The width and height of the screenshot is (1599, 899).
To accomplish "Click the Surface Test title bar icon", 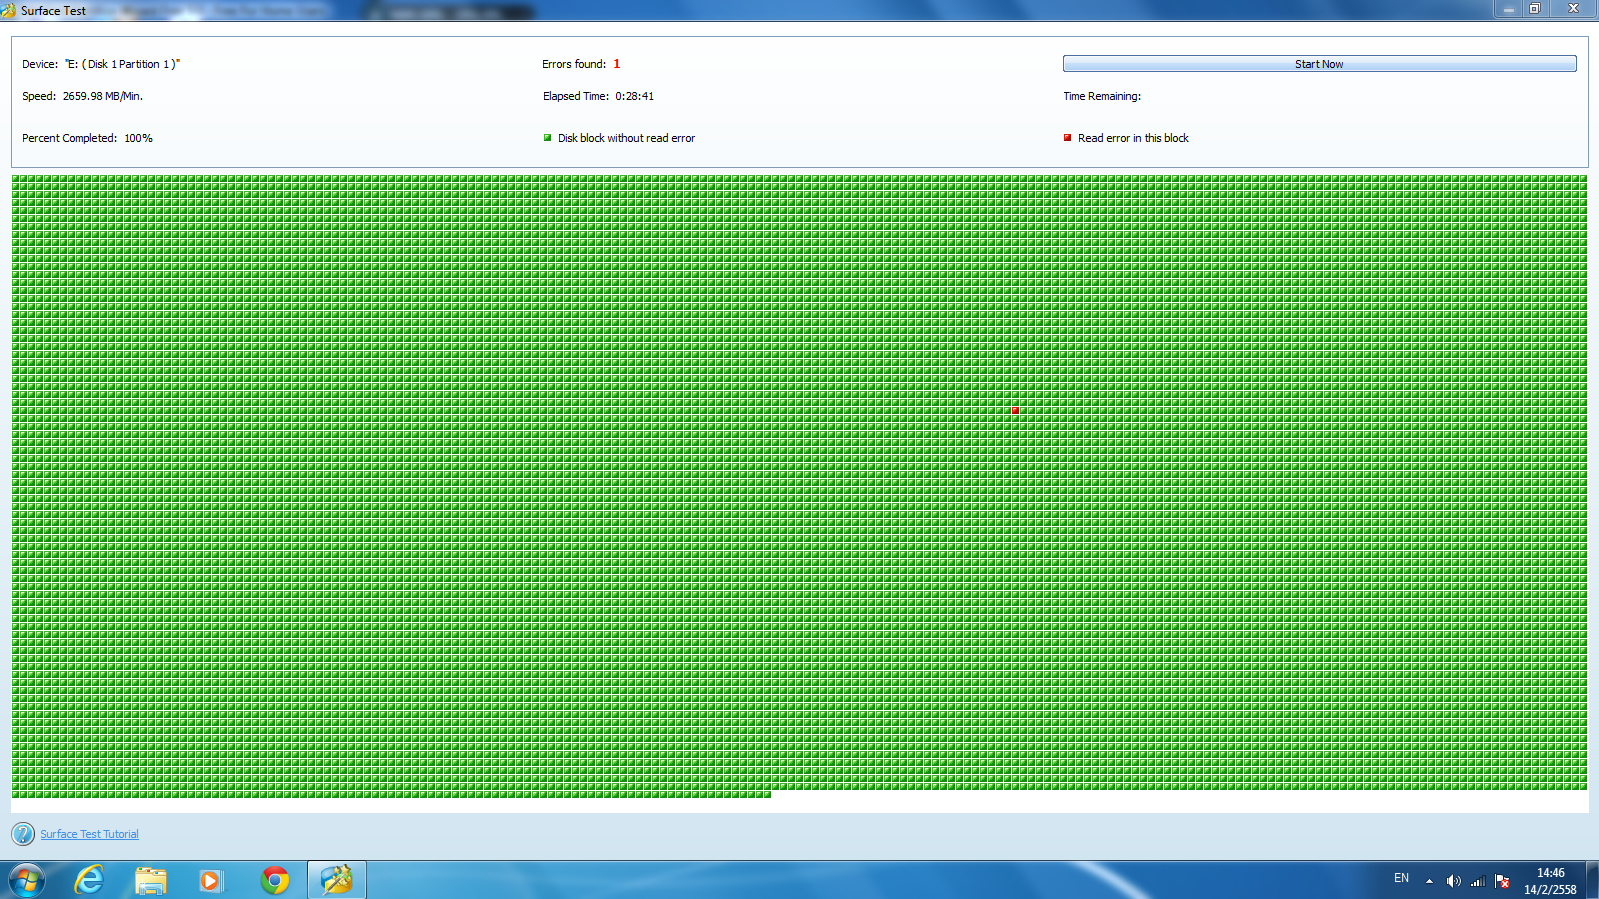I will [9, 11].
